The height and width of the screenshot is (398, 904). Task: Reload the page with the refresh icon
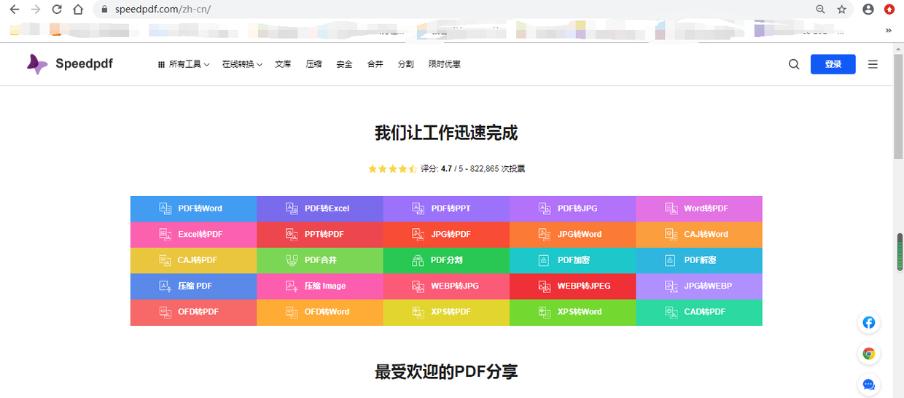pos(56,9)
